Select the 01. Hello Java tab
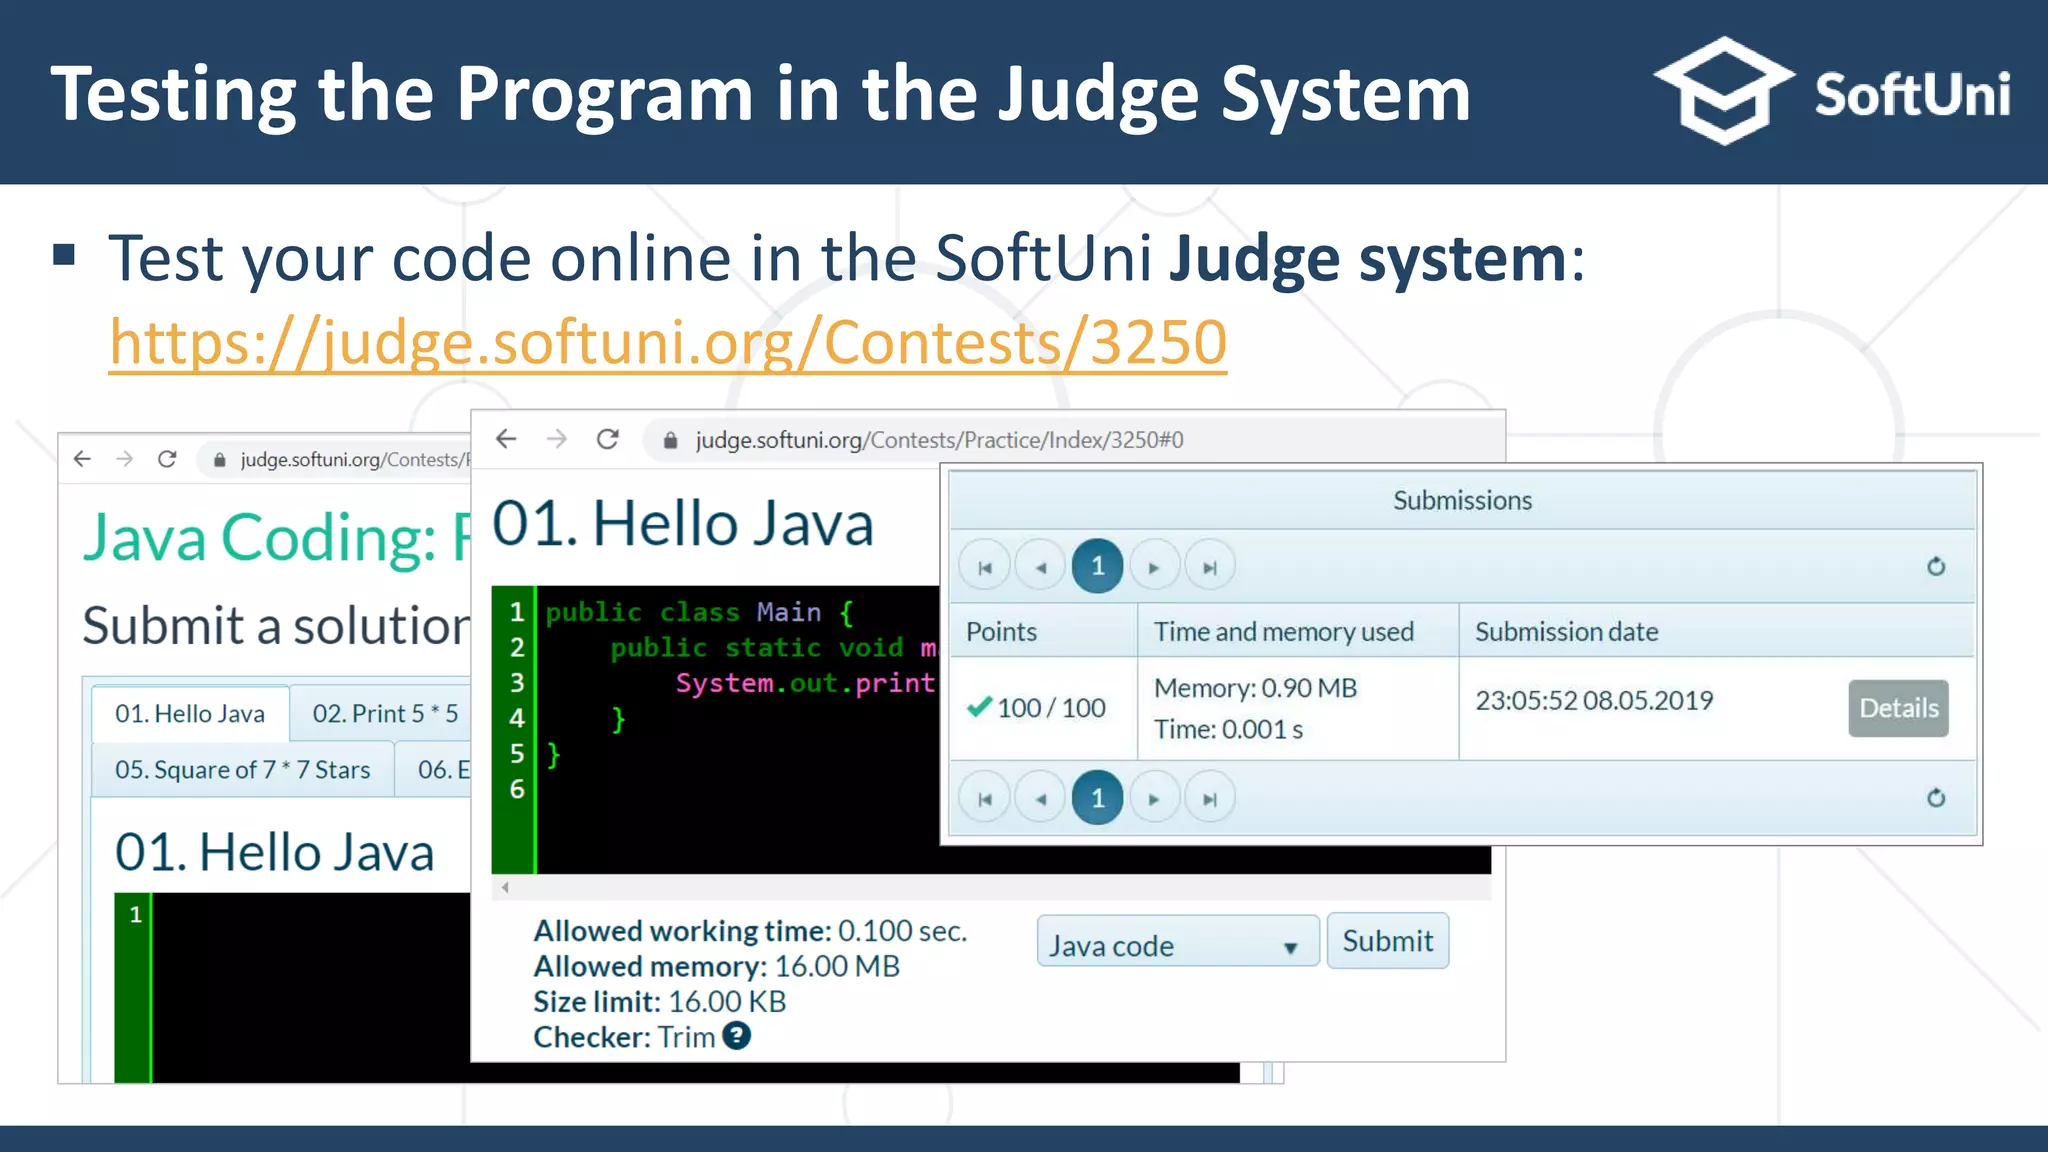Image resolution: width=2048 pixels, height=1152 pixels. (x=190, y=713)
